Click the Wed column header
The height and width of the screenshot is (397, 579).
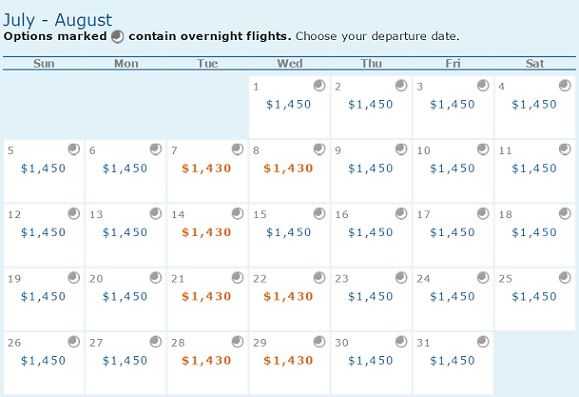pos(290,63)
